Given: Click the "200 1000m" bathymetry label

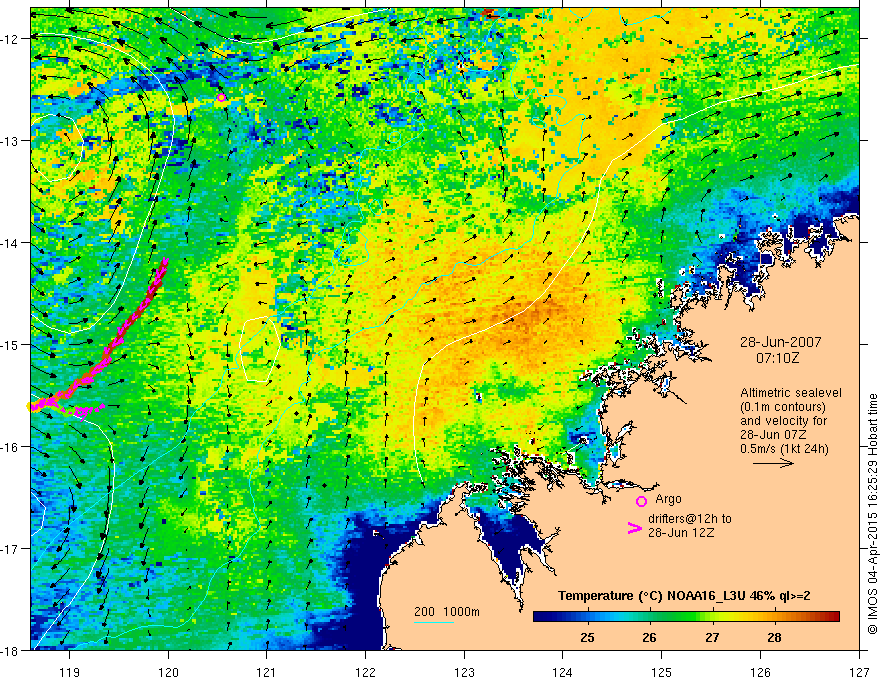Looking at the screenshot, I should tap(447, 612).
